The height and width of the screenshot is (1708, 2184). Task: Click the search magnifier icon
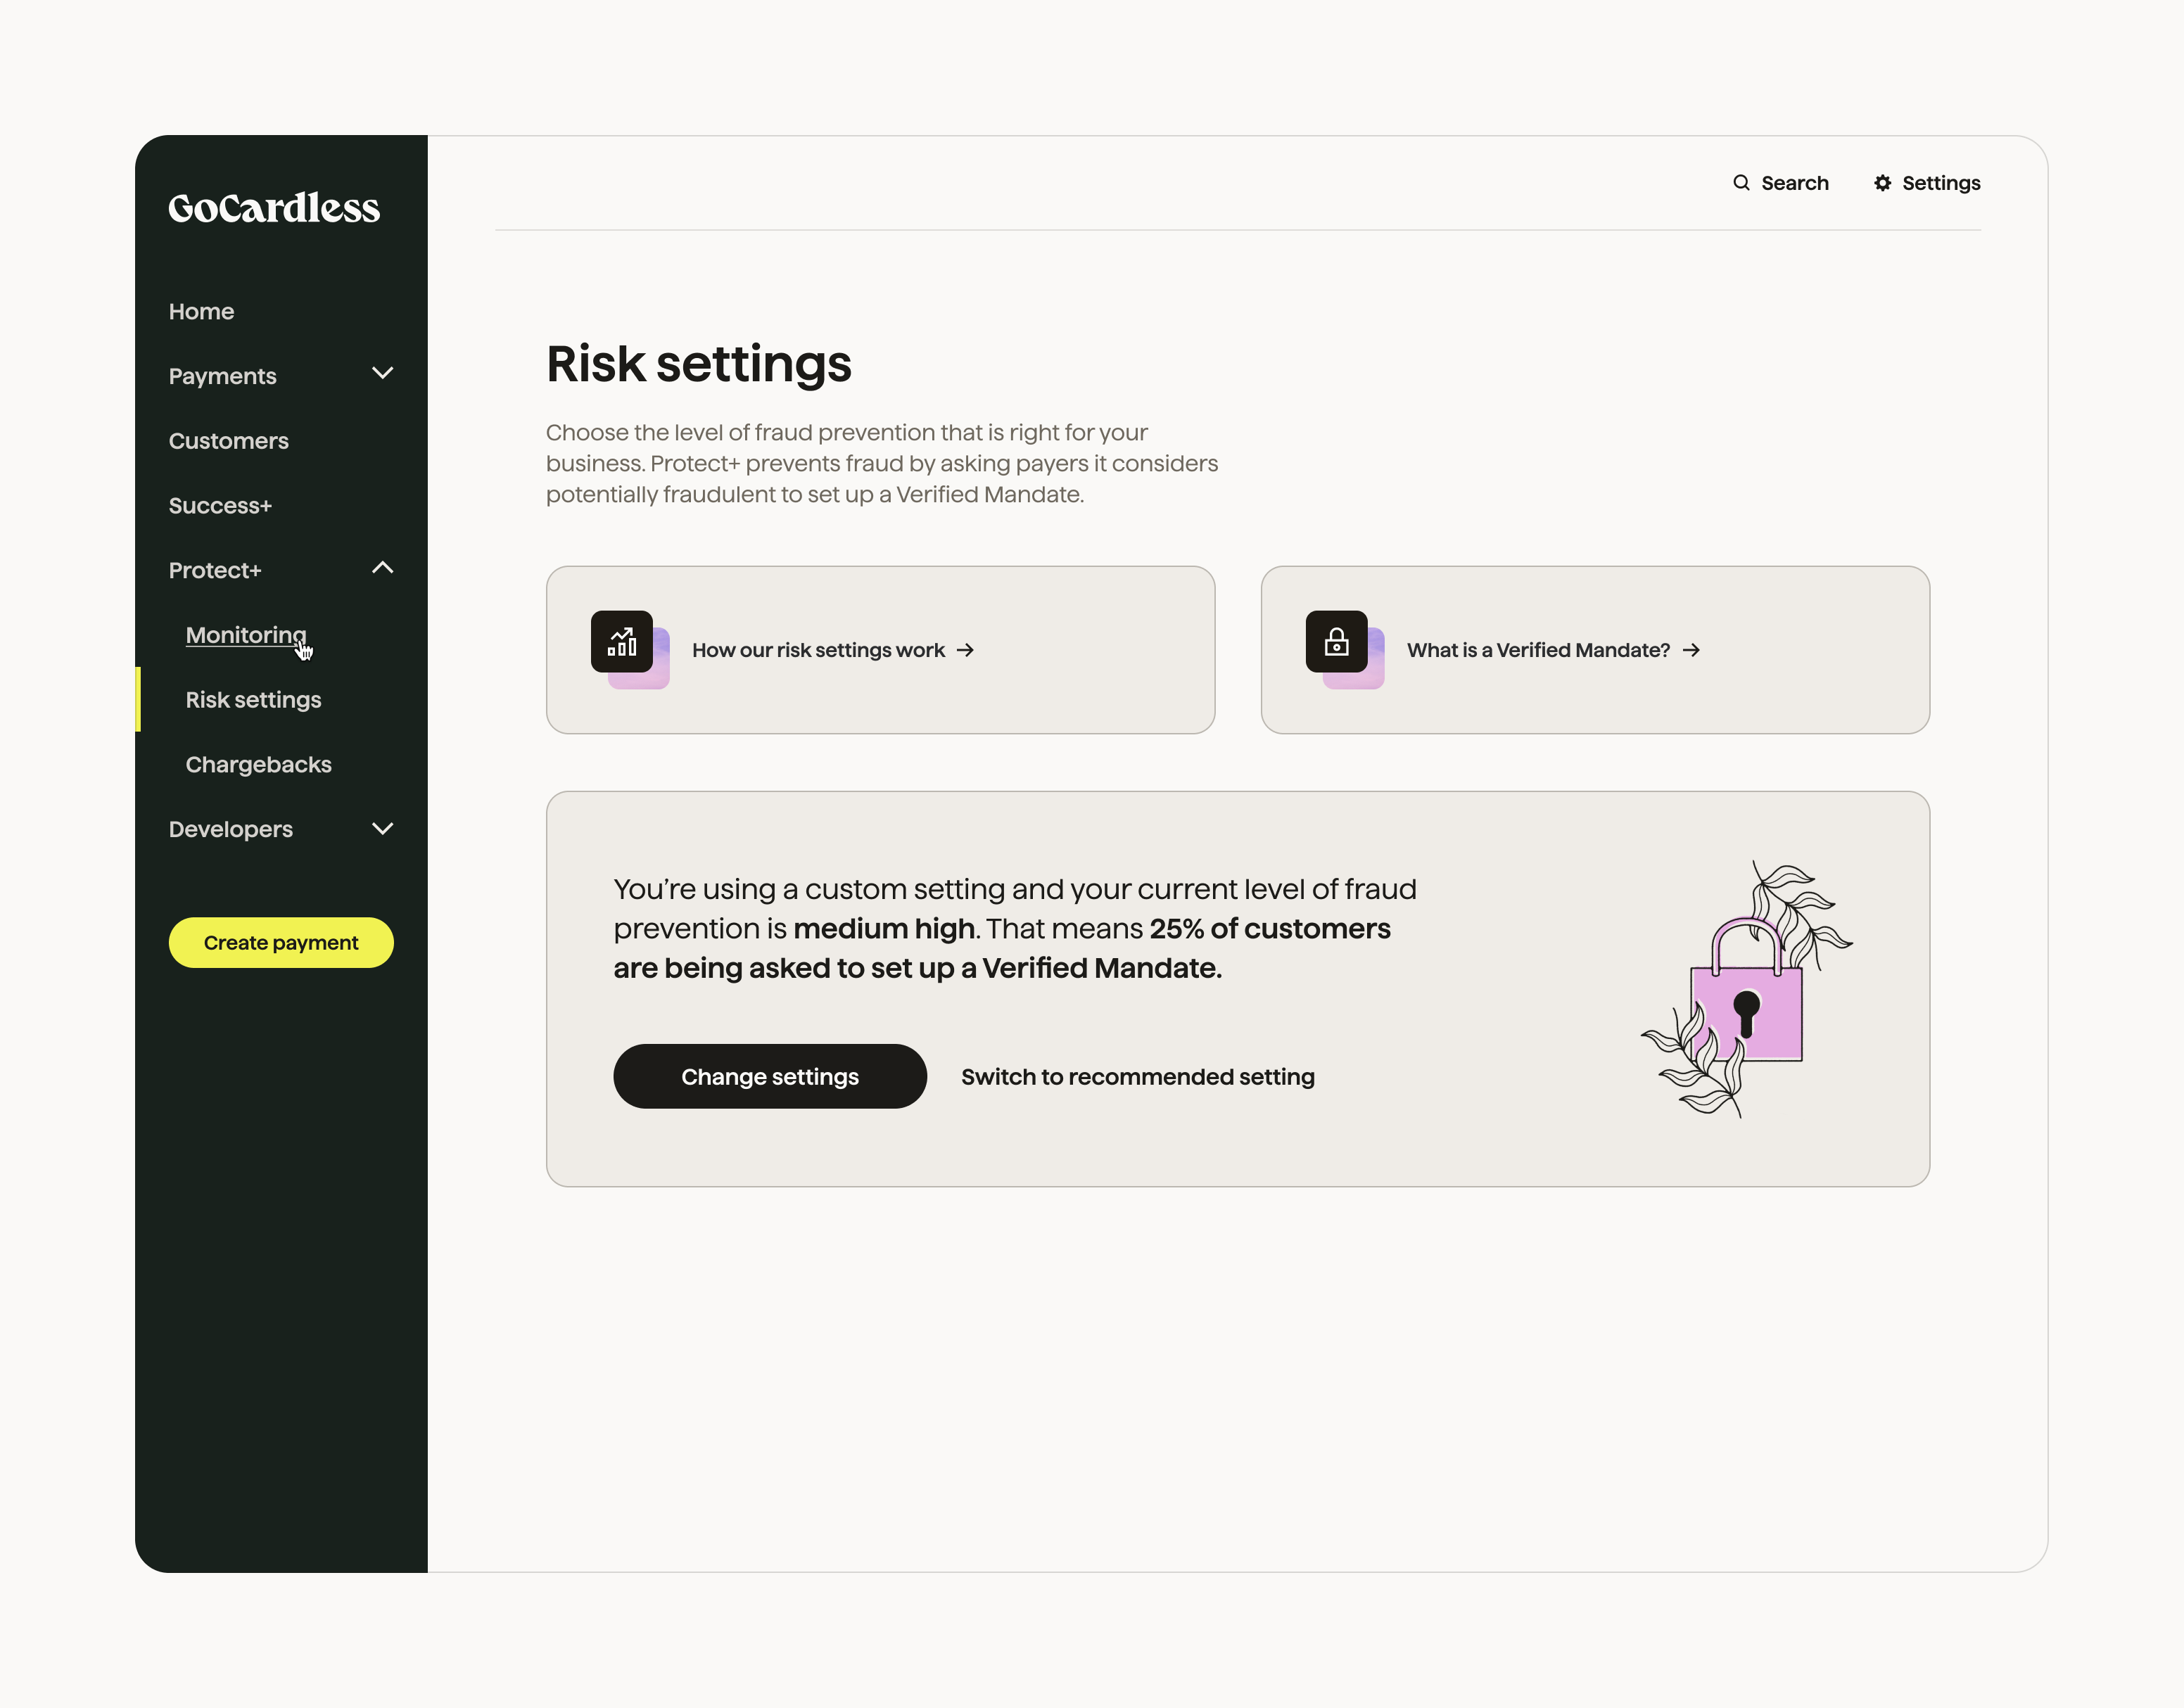(x=1741, y=183)
